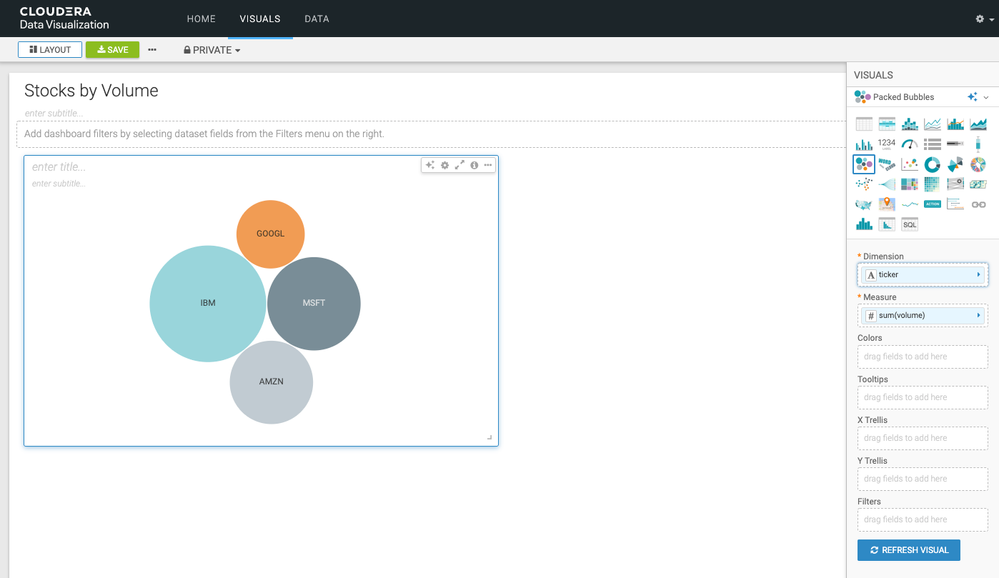Choose the US Map visual type
Viewport: 999px width, 578px height.
(x=864, y=205)
